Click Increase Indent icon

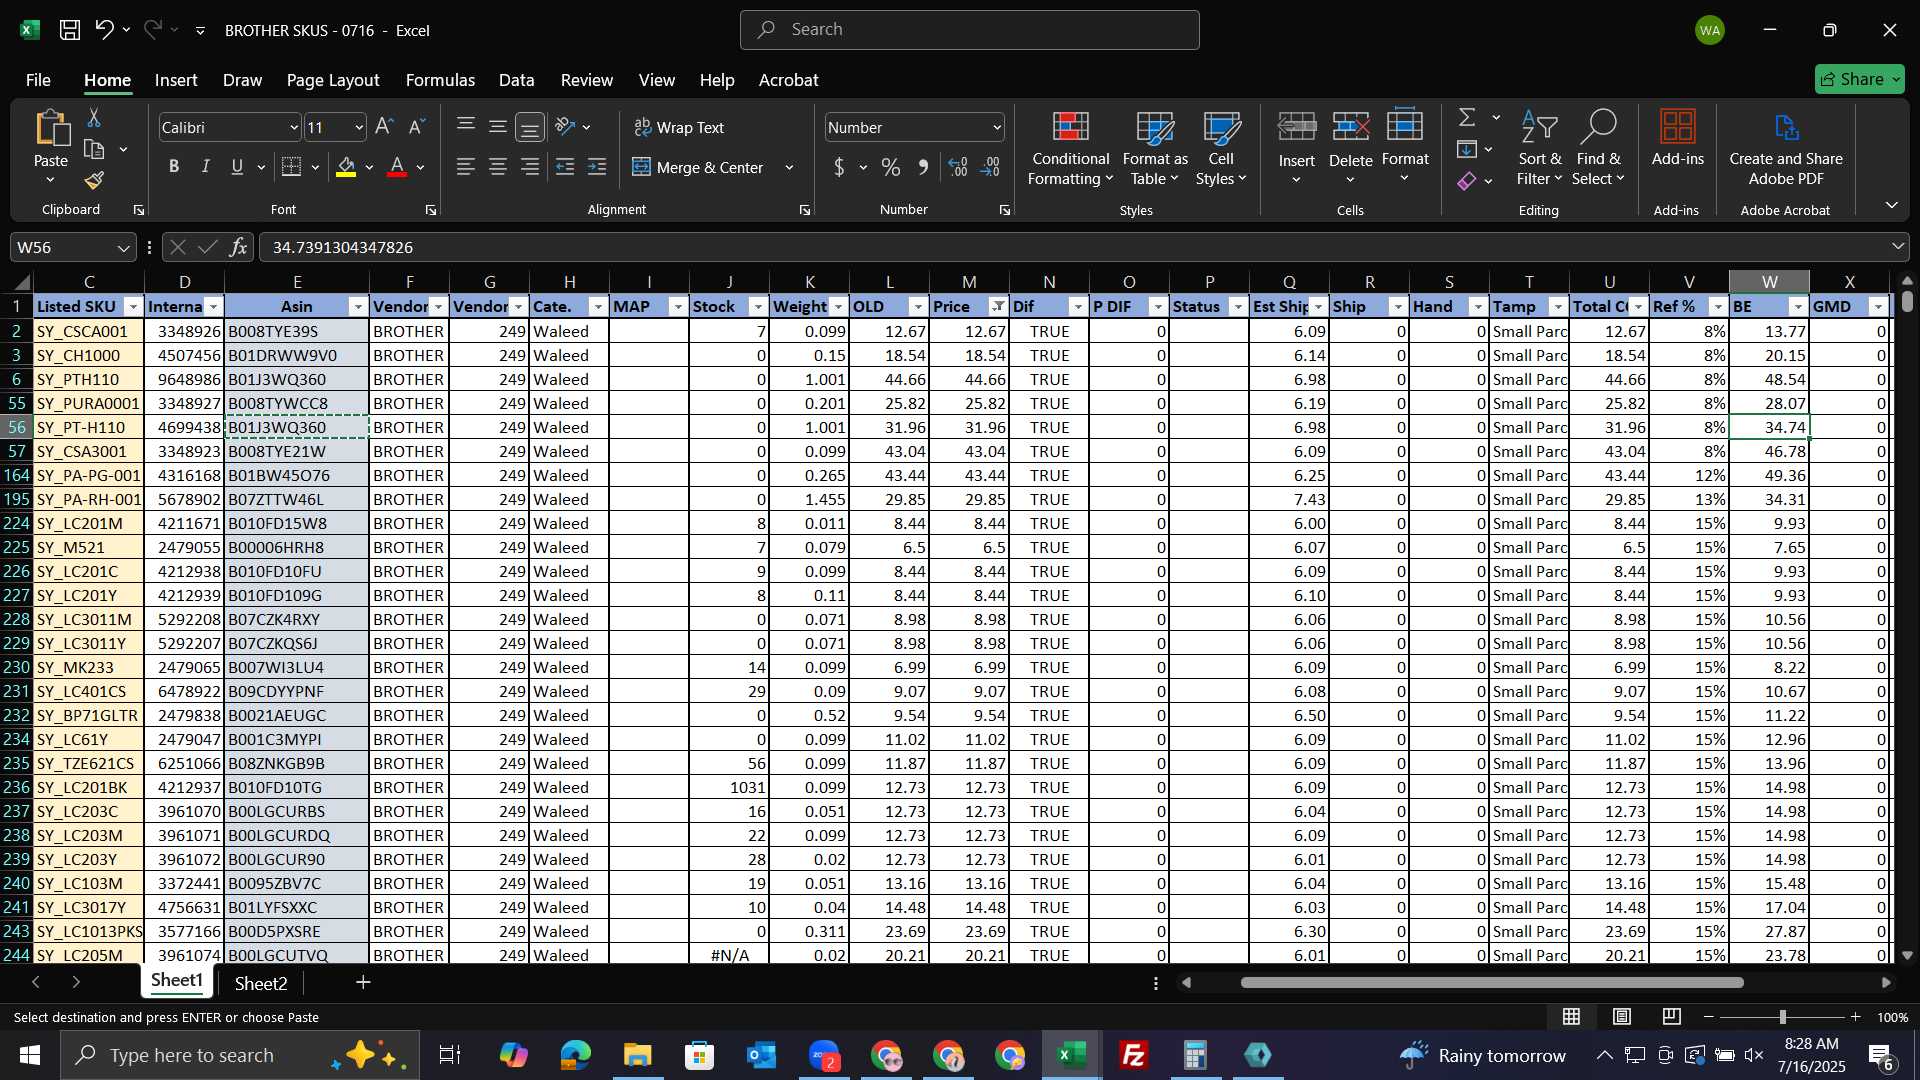(597, 167)
